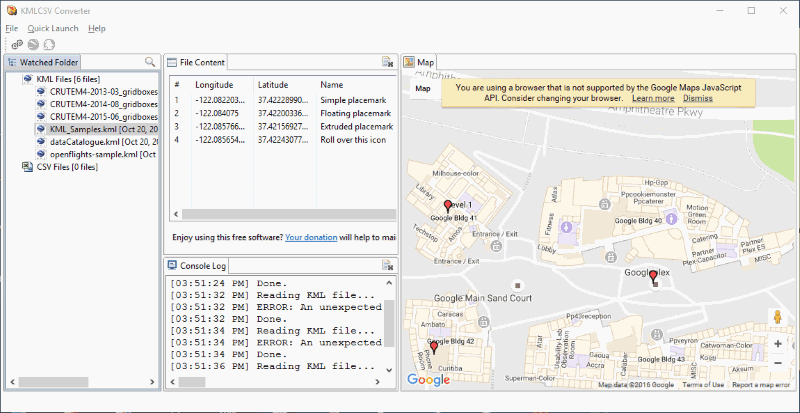This screenshot has height=413, width=800.
Task: Click icon beside dataCatalogue.kml file
Action: tap(41, 141)
